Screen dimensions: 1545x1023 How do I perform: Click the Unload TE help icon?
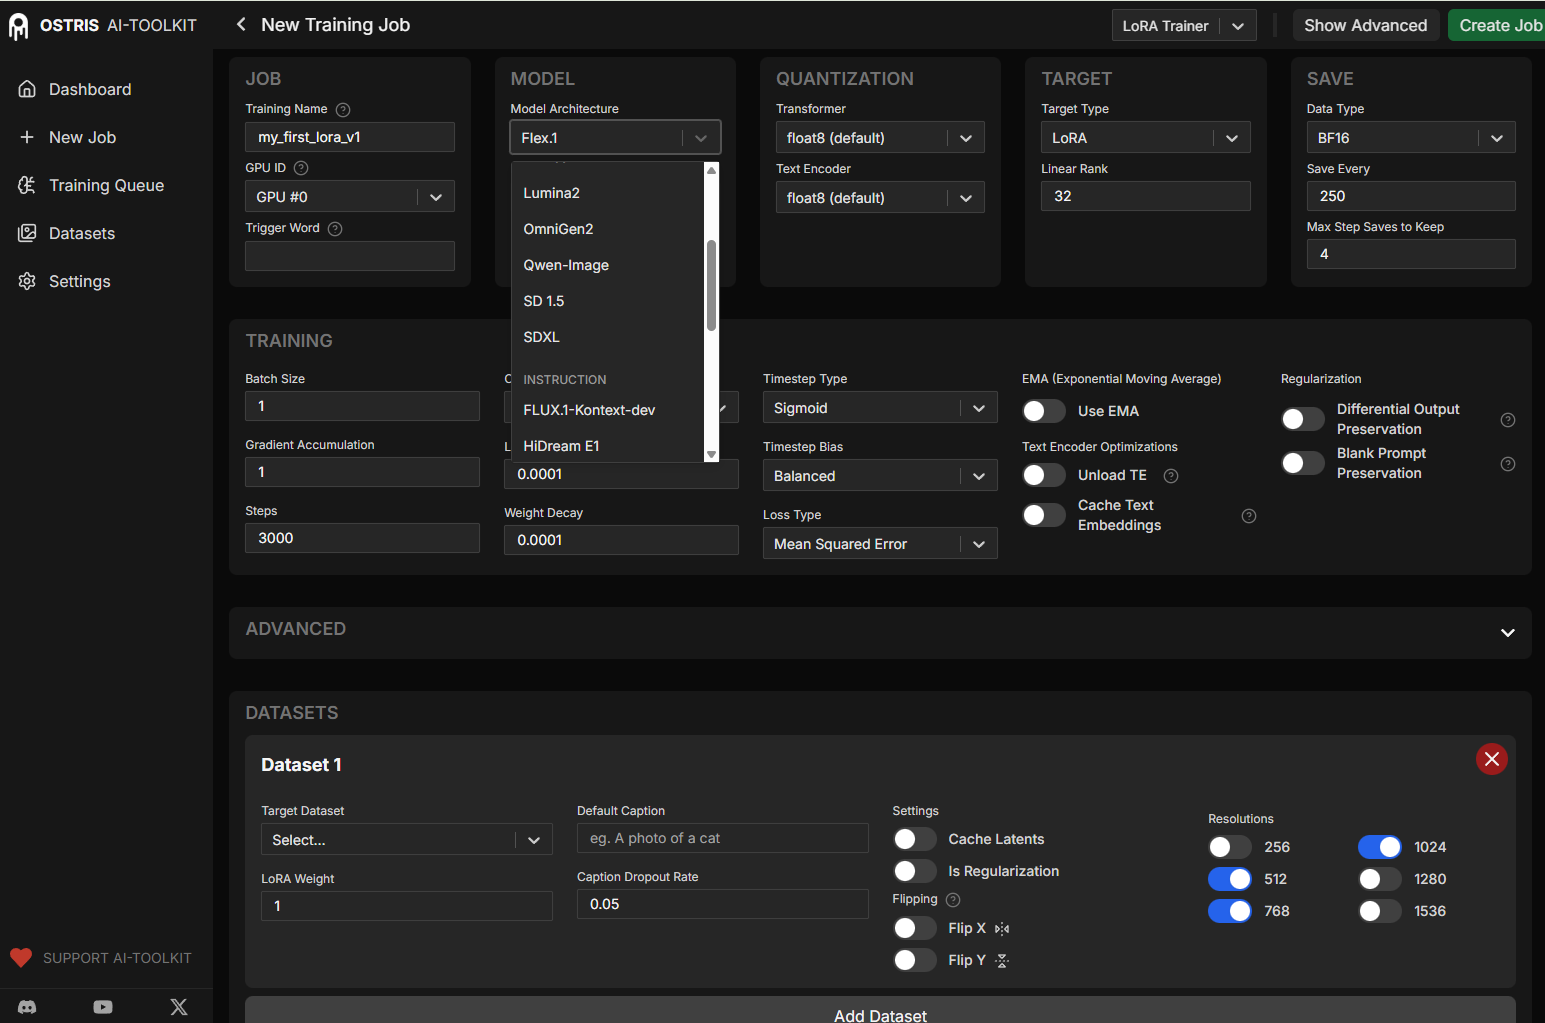tap(1171, 476)
